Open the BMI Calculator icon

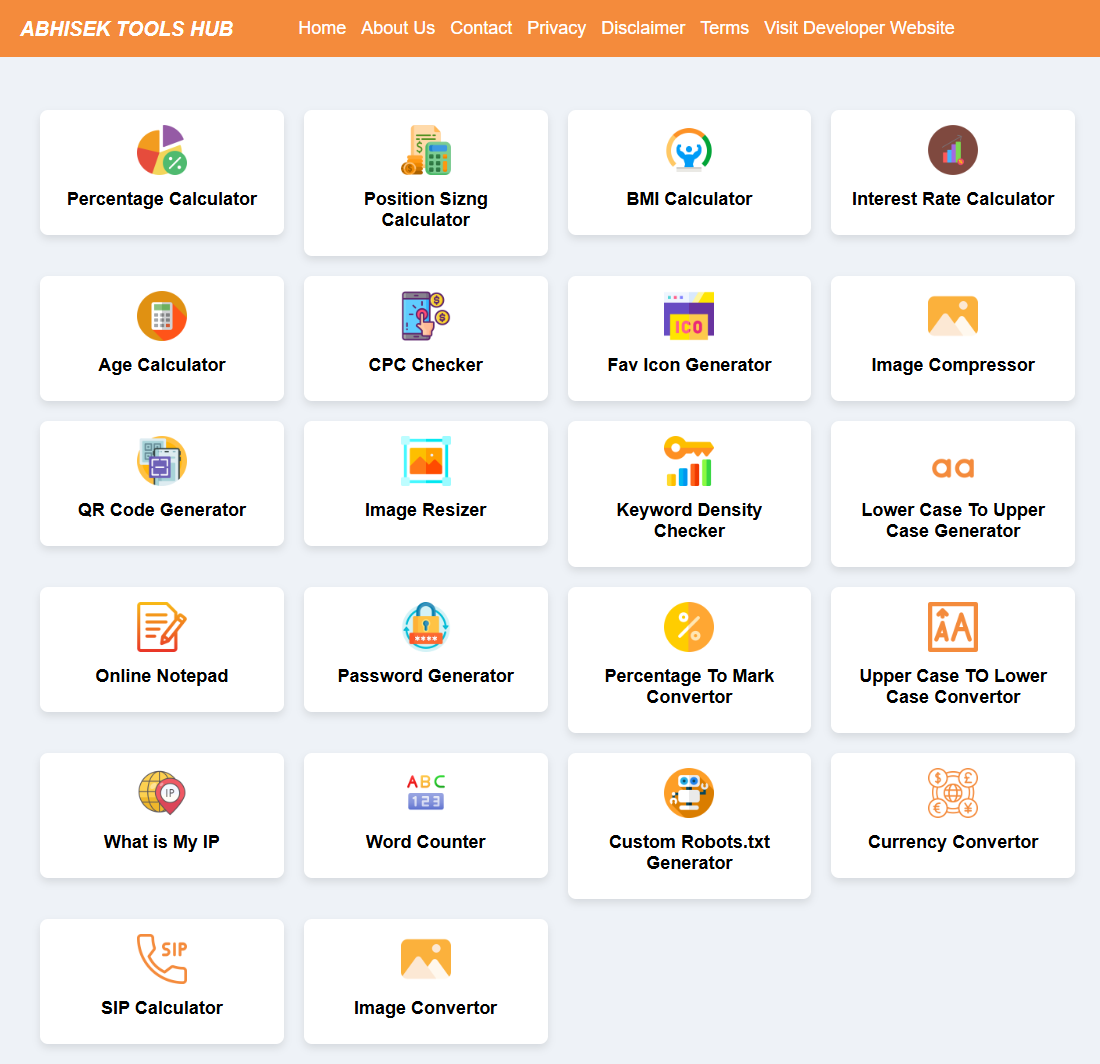[689, 151]
